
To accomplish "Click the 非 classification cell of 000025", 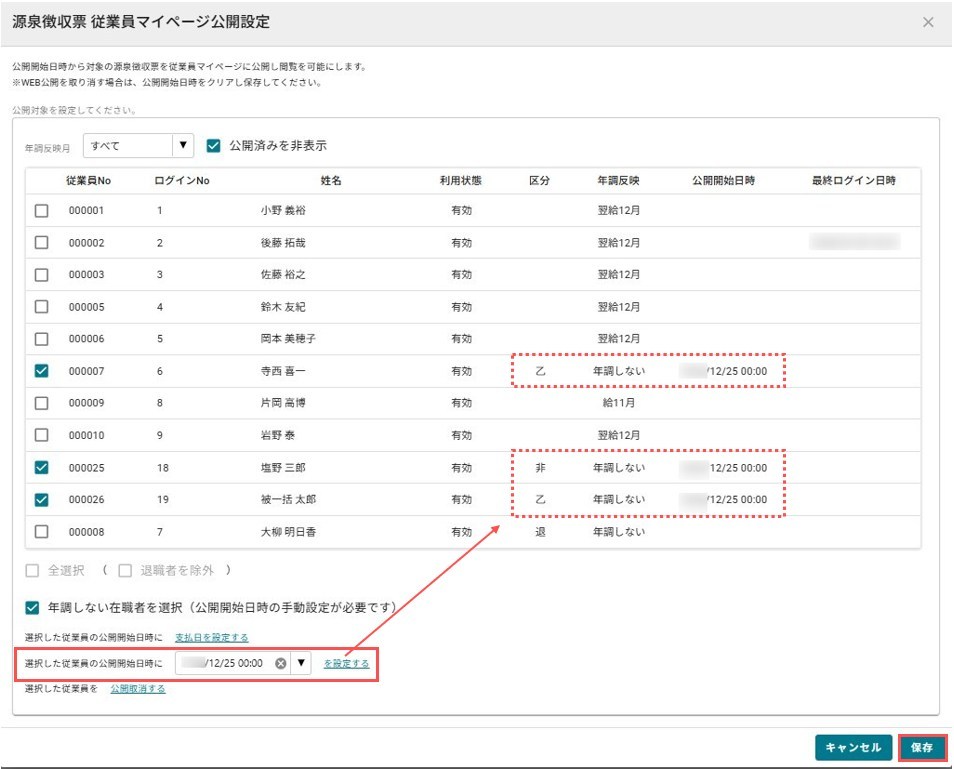I will [540, 468].
